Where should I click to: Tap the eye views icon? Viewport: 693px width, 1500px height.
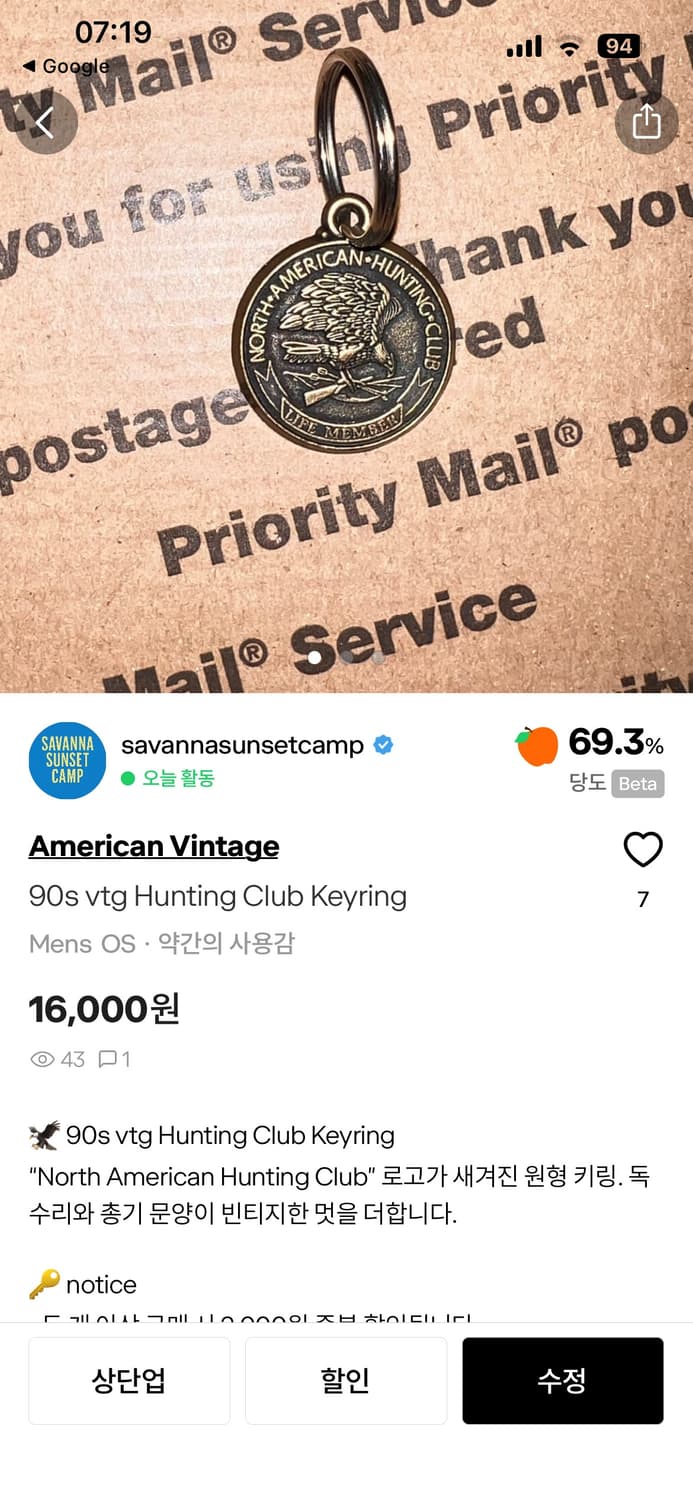tap(42, 1059)
